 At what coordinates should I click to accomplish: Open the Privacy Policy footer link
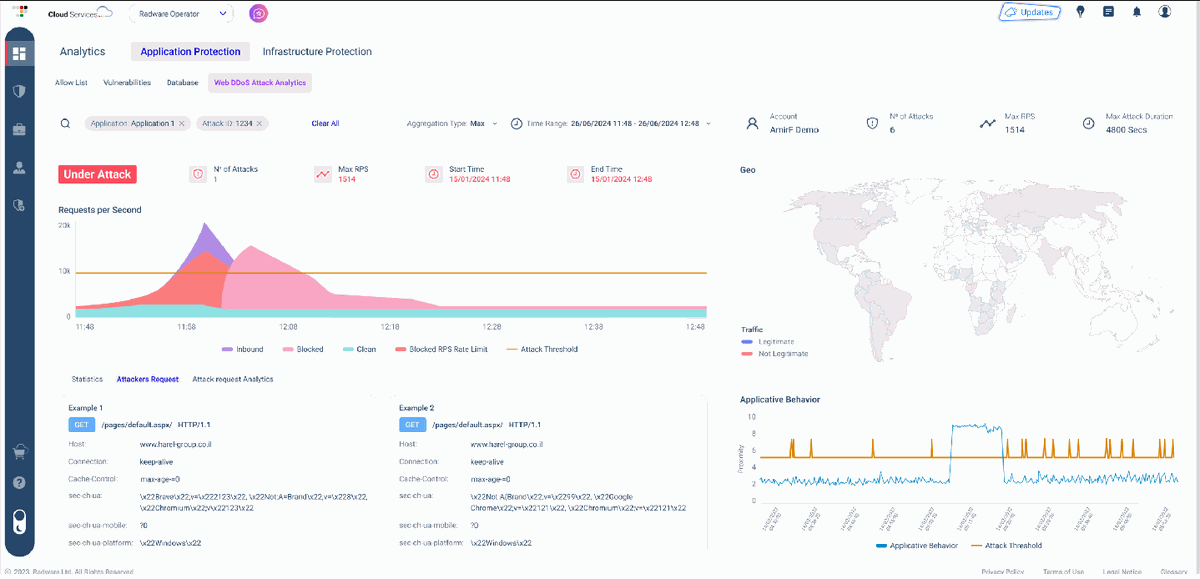[x=1004, y=571]
